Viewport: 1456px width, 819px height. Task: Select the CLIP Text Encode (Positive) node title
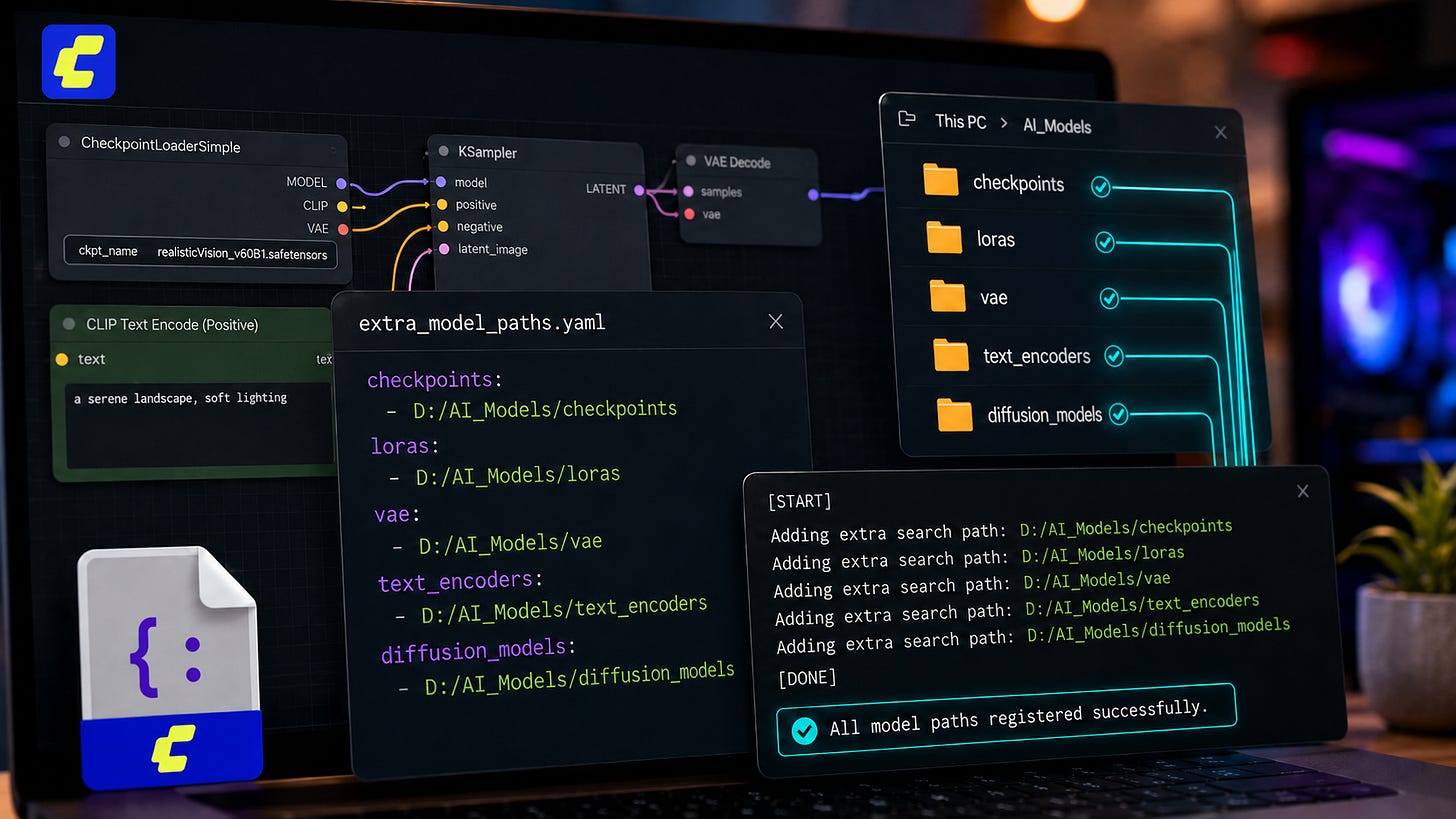click(x=172, y=325)
